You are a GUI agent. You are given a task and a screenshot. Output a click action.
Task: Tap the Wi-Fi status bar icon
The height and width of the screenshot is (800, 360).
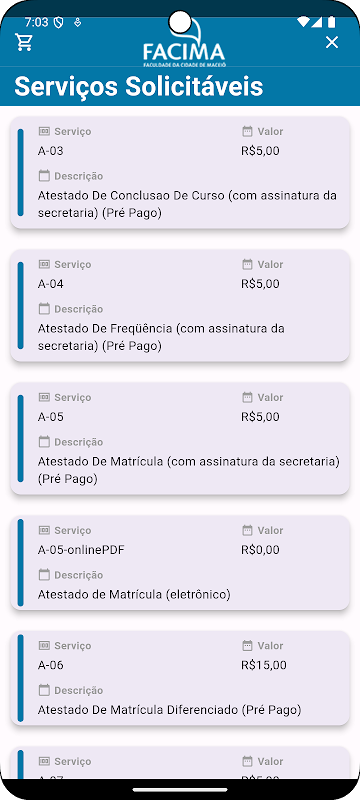coord(303,22)
